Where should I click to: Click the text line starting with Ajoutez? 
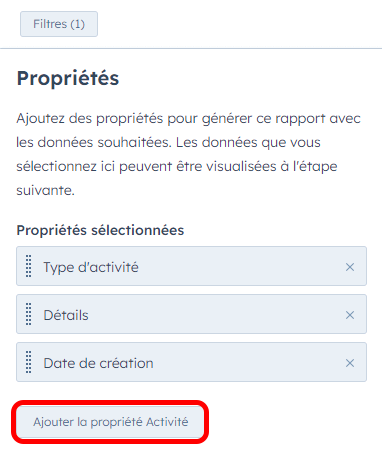tap(189, 119)
